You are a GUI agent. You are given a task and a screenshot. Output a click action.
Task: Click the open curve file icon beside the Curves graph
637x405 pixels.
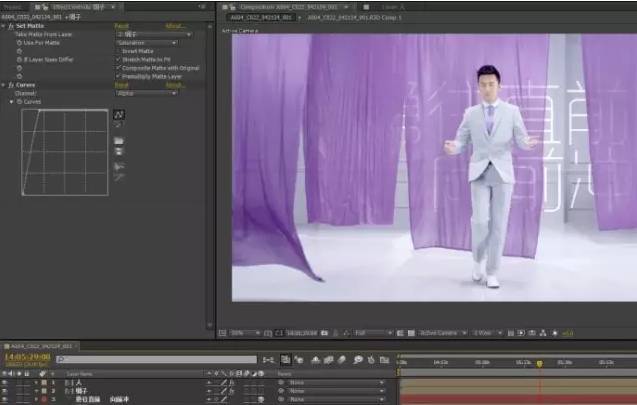(119, 141)
